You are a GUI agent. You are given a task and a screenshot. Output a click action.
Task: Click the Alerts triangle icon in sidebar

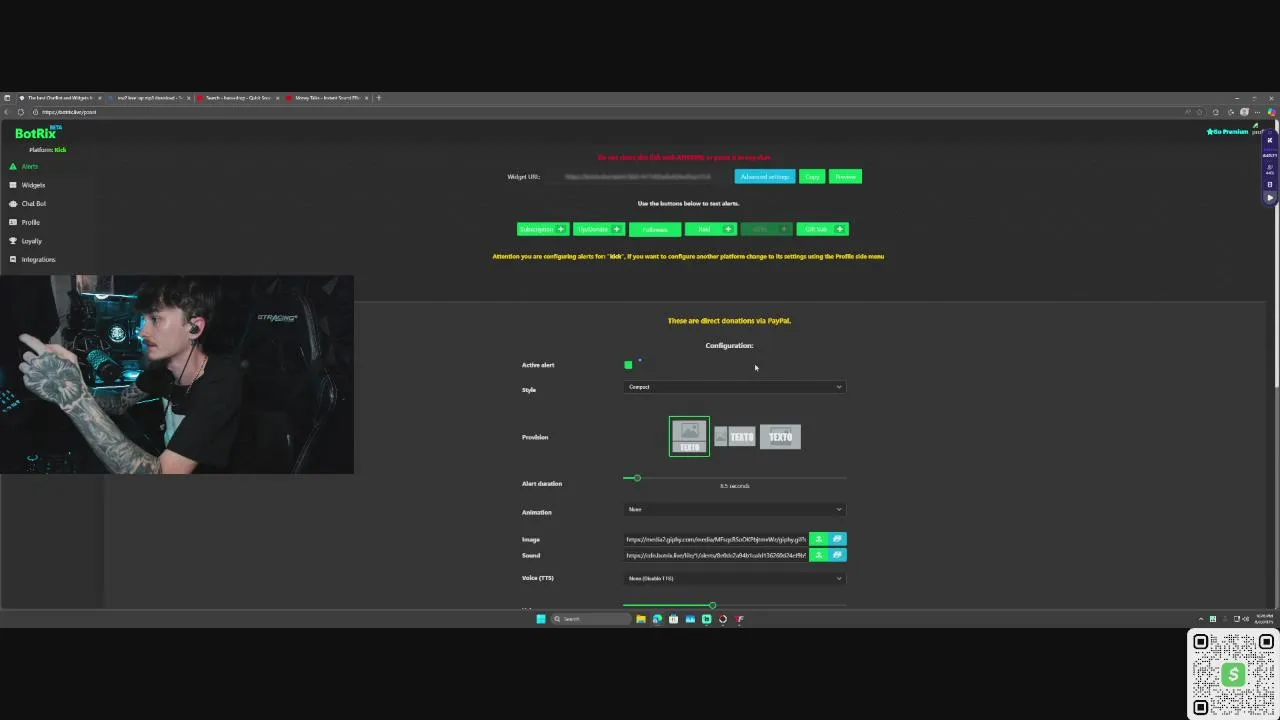tap(13, 166)
